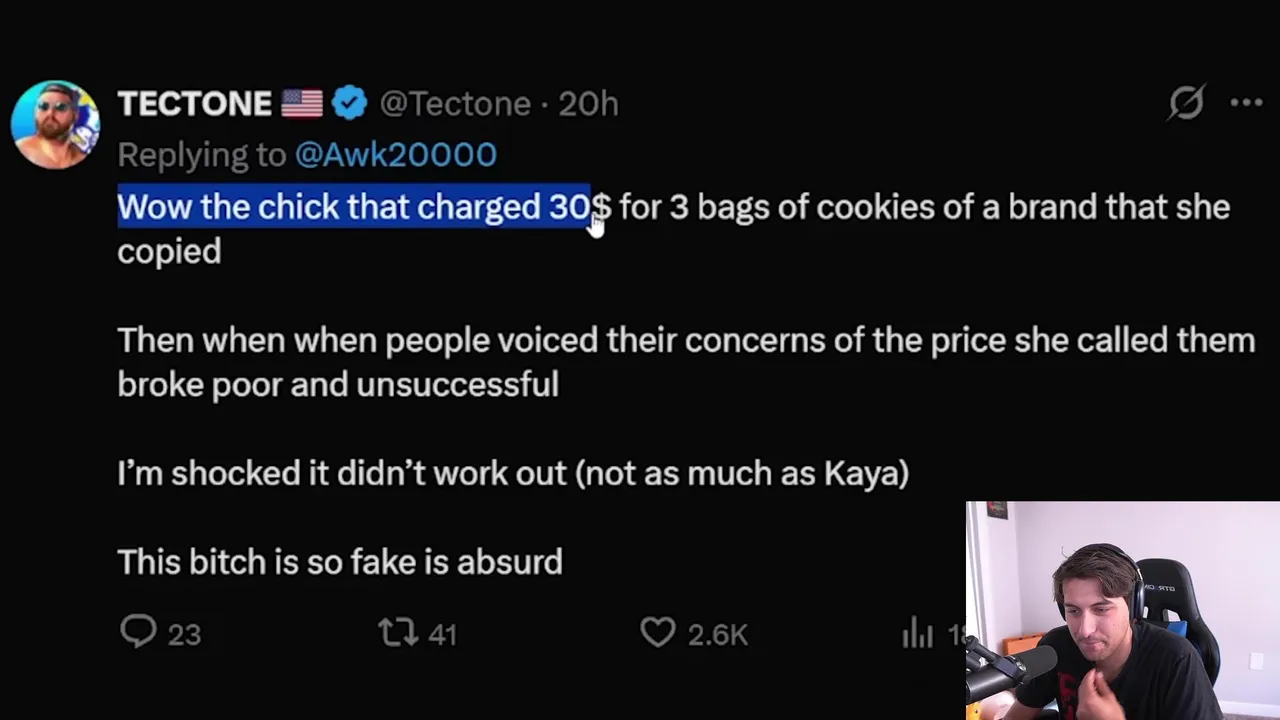
Task: Click the repost count 41
Action: [x=442, y=635]
